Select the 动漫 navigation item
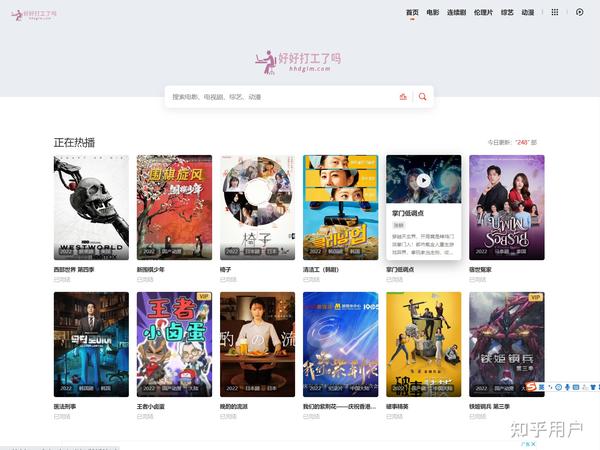Screen dimensions: 600x450 pyautogui.click(x=528, y=13)
